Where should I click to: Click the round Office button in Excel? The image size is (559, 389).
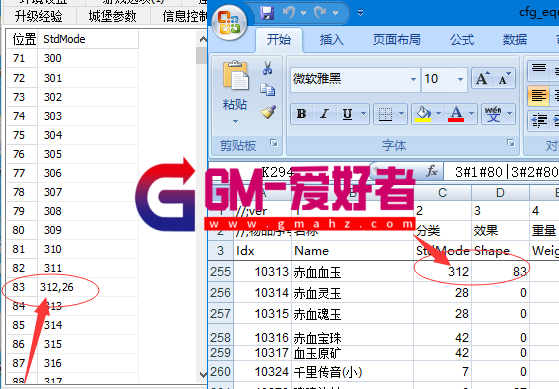coord(230,23)
